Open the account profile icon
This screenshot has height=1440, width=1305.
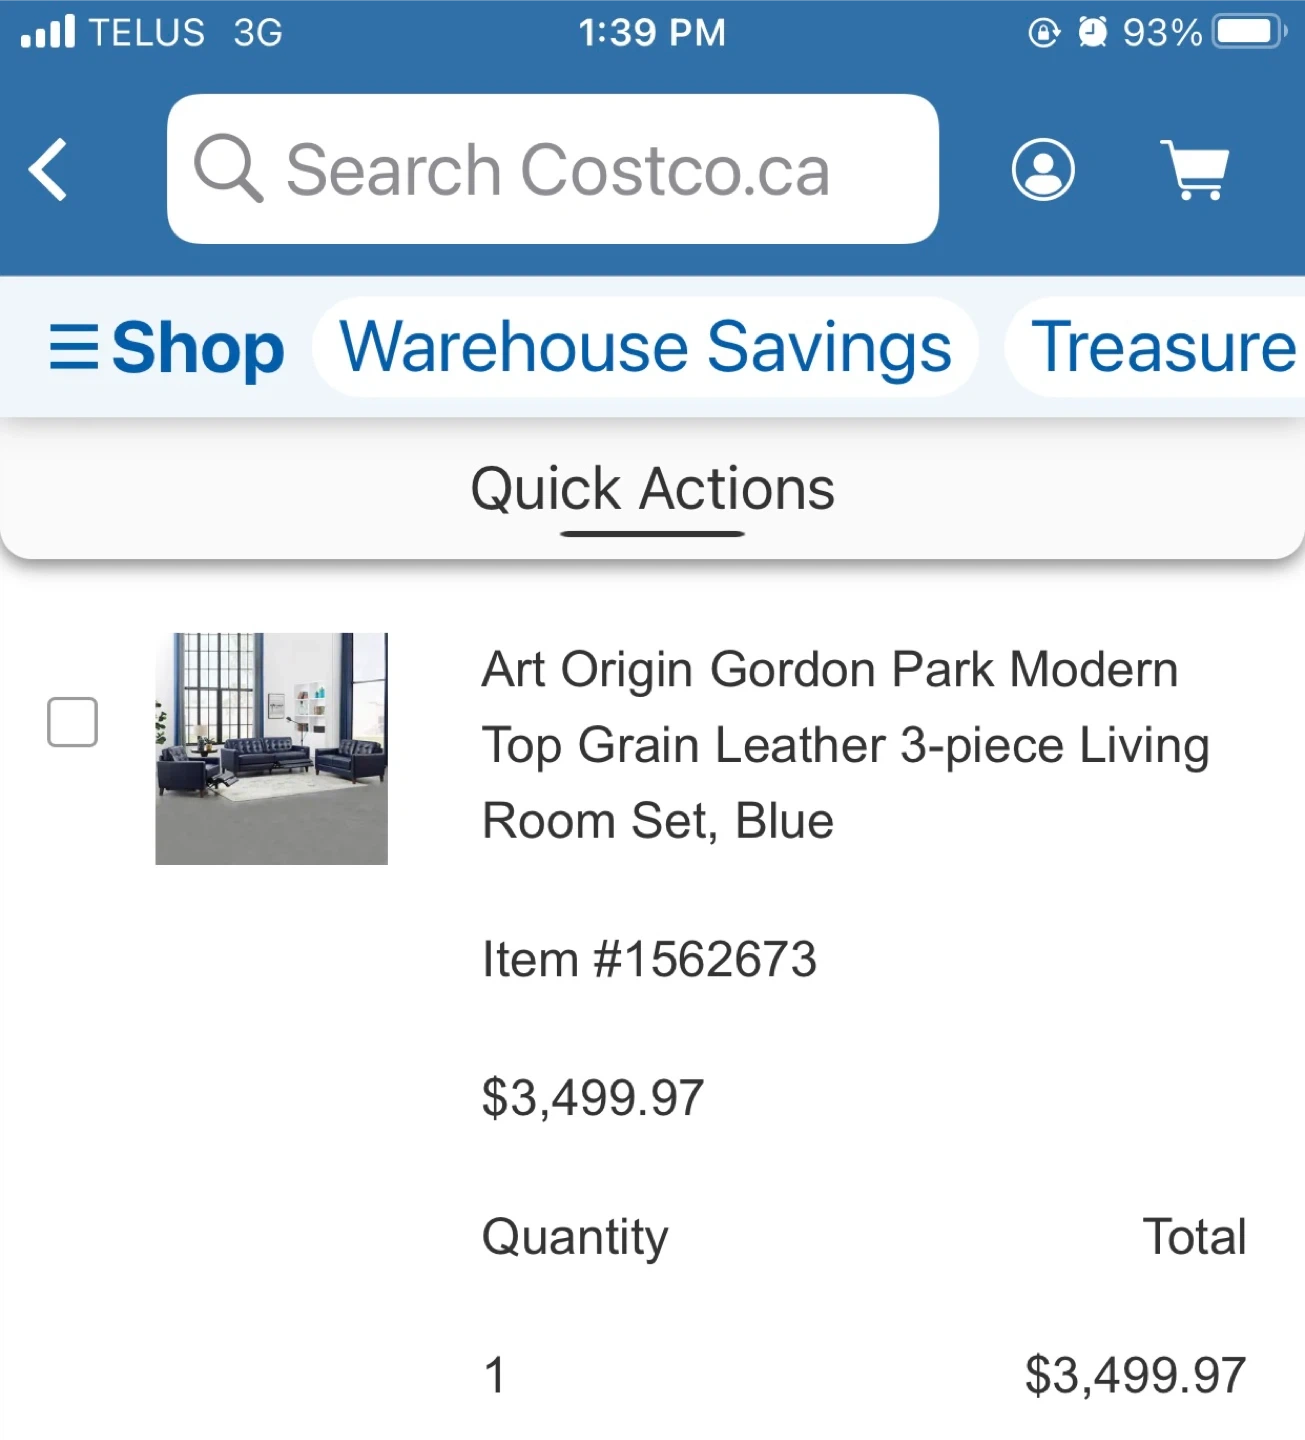click(x=1043, y=170)
